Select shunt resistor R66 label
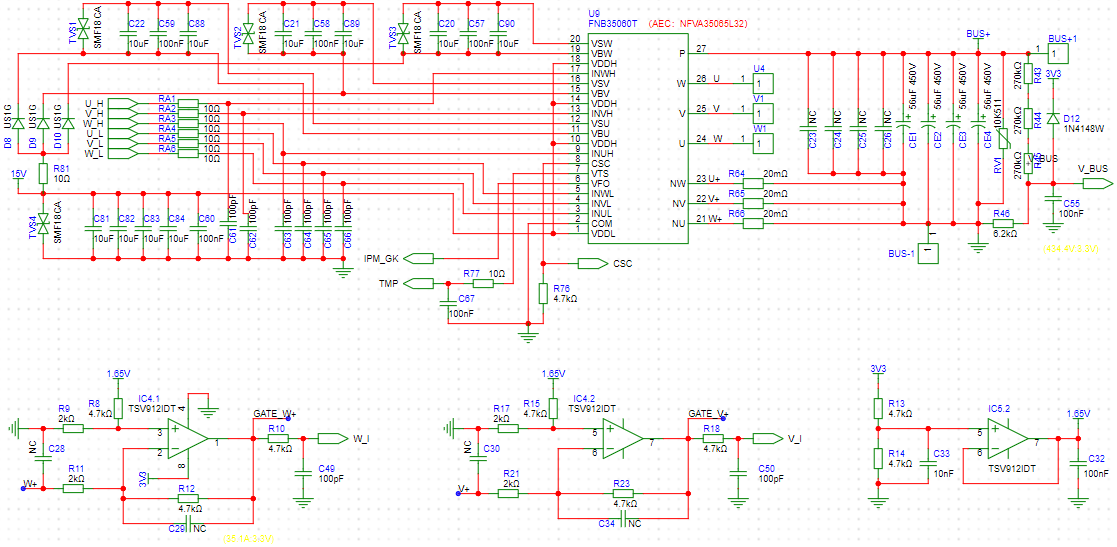The image size is (1117, 547). (736, 214)
